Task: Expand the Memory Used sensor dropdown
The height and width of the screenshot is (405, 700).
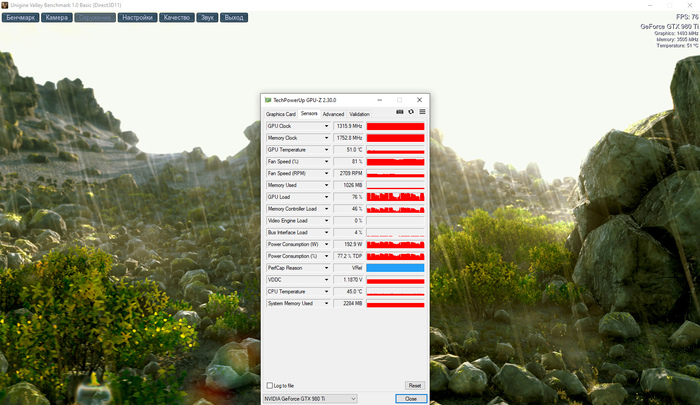Action: [326, 185]
